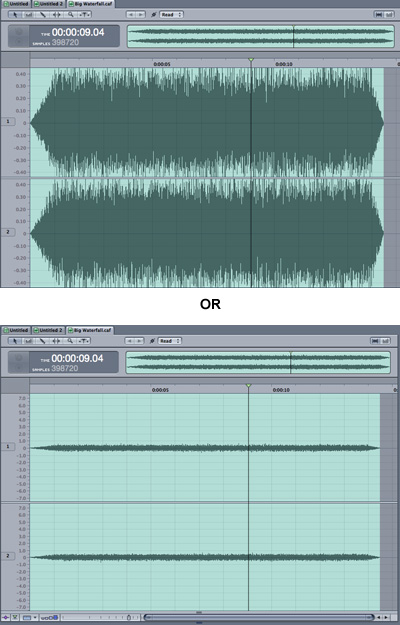The image size is (400, 625).
Task: Click the automation icon beside lower Read menu
Action: tap(152, 341)
